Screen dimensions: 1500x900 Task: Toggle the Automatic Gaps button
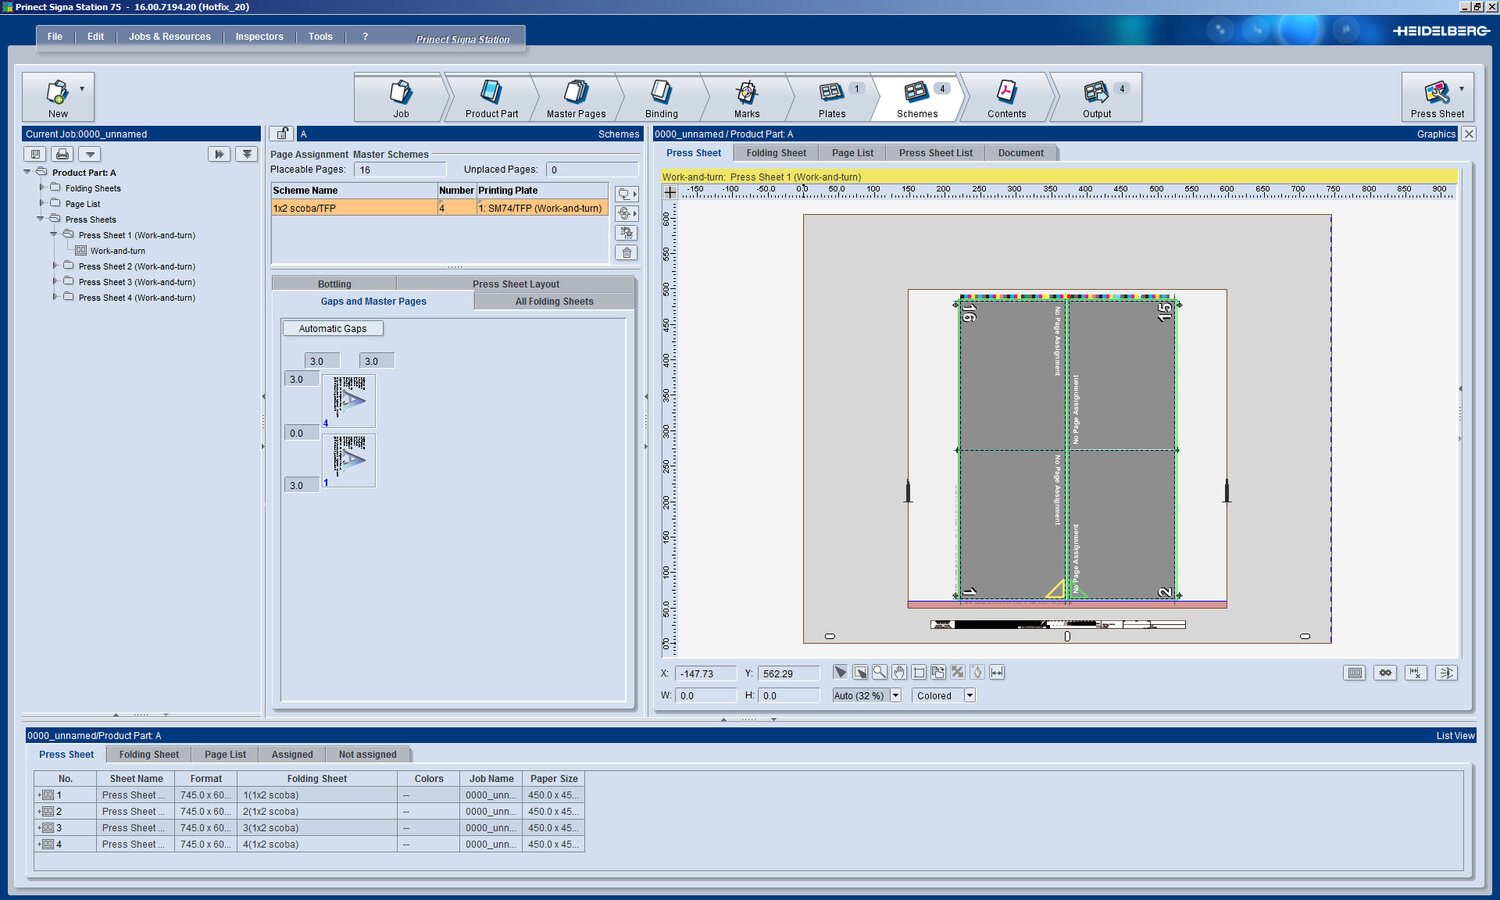pos(333,328)
